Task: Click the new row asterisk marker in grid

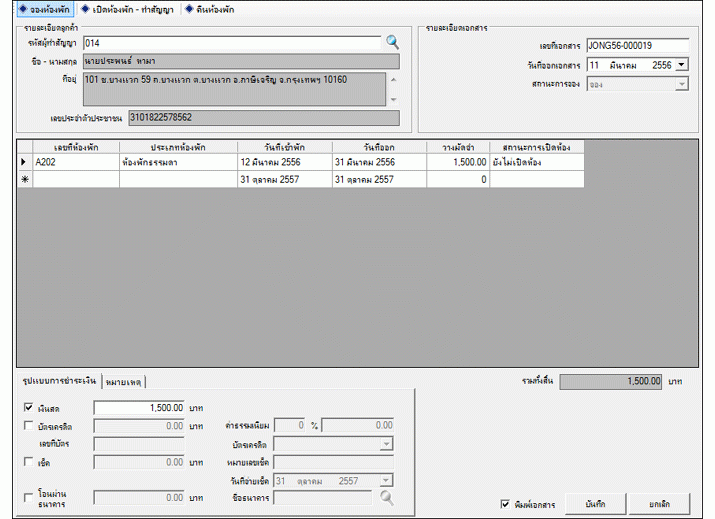Action: [x=24, y=180]
